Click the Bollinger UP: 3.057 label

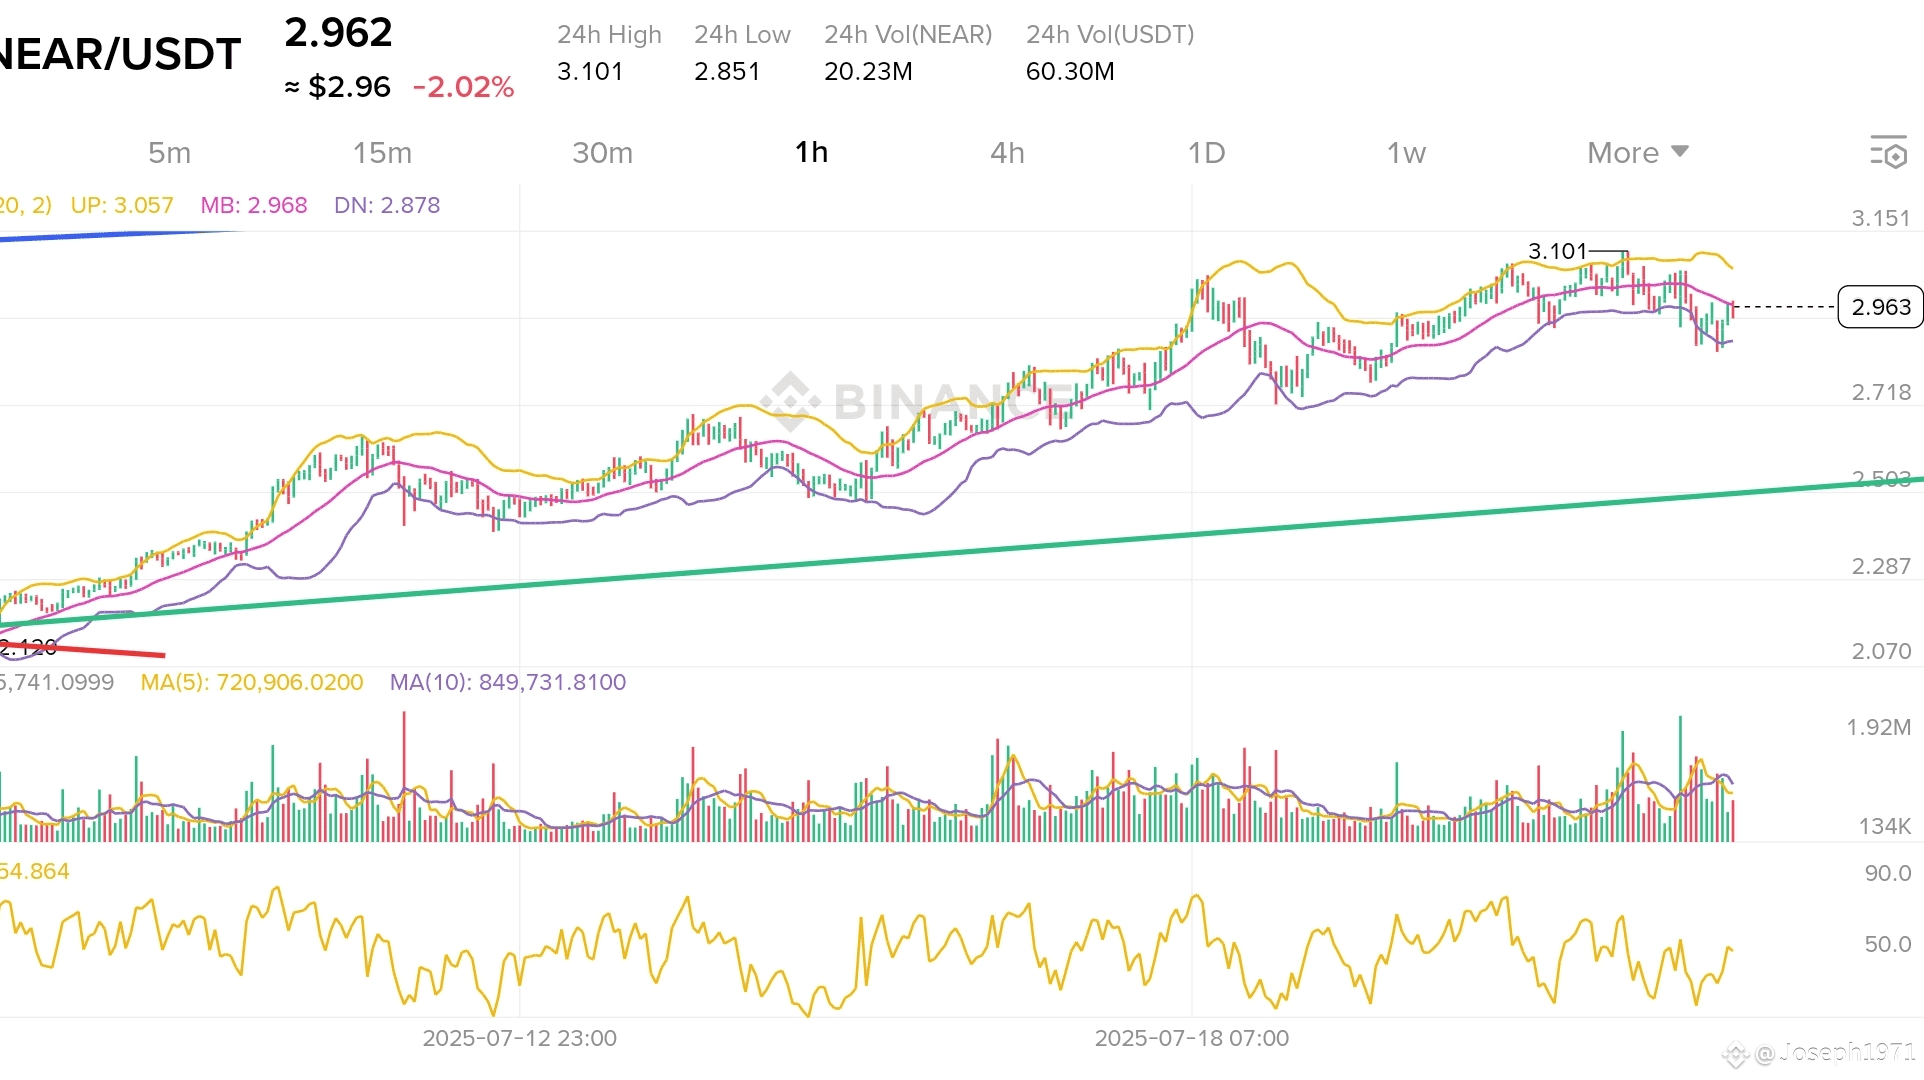tap(122, 205)
